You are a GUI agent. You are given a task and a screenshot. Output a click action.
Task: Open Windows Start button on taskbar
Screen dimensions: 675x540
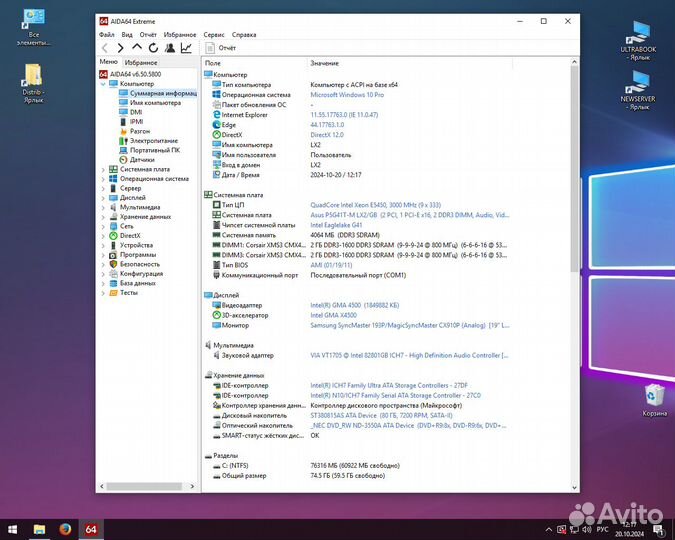pos(12,529)
